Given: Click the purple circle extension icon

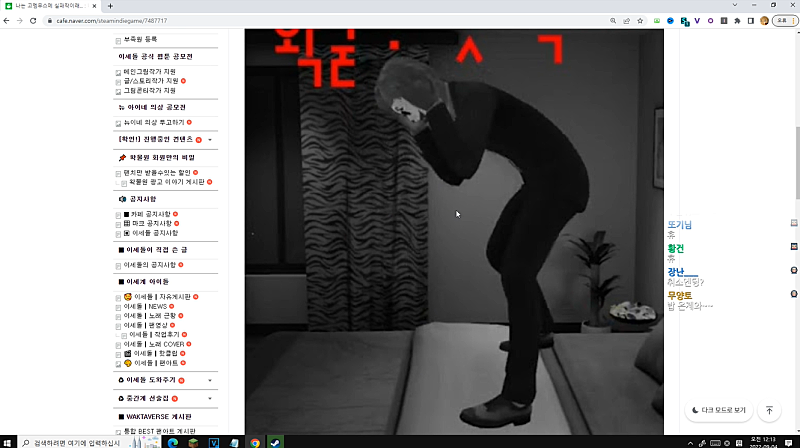Looking at the screenshot, I should pos(710,21).
